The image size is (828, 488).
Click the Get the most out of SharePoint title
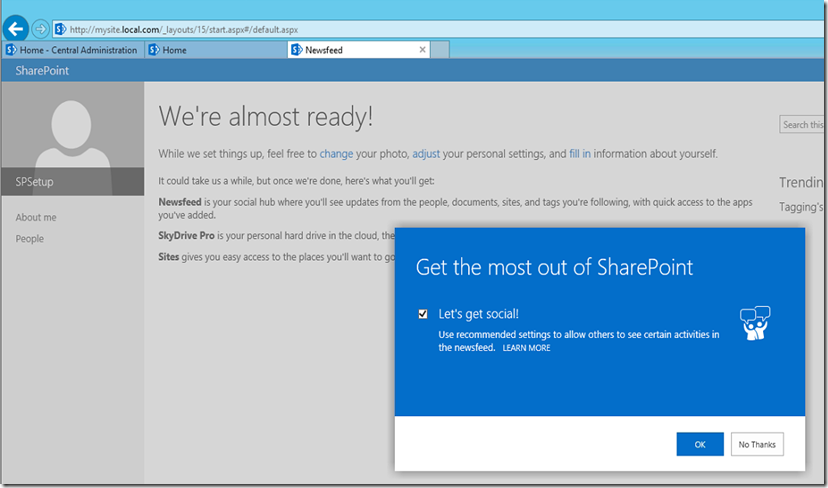tap(554, 267)
